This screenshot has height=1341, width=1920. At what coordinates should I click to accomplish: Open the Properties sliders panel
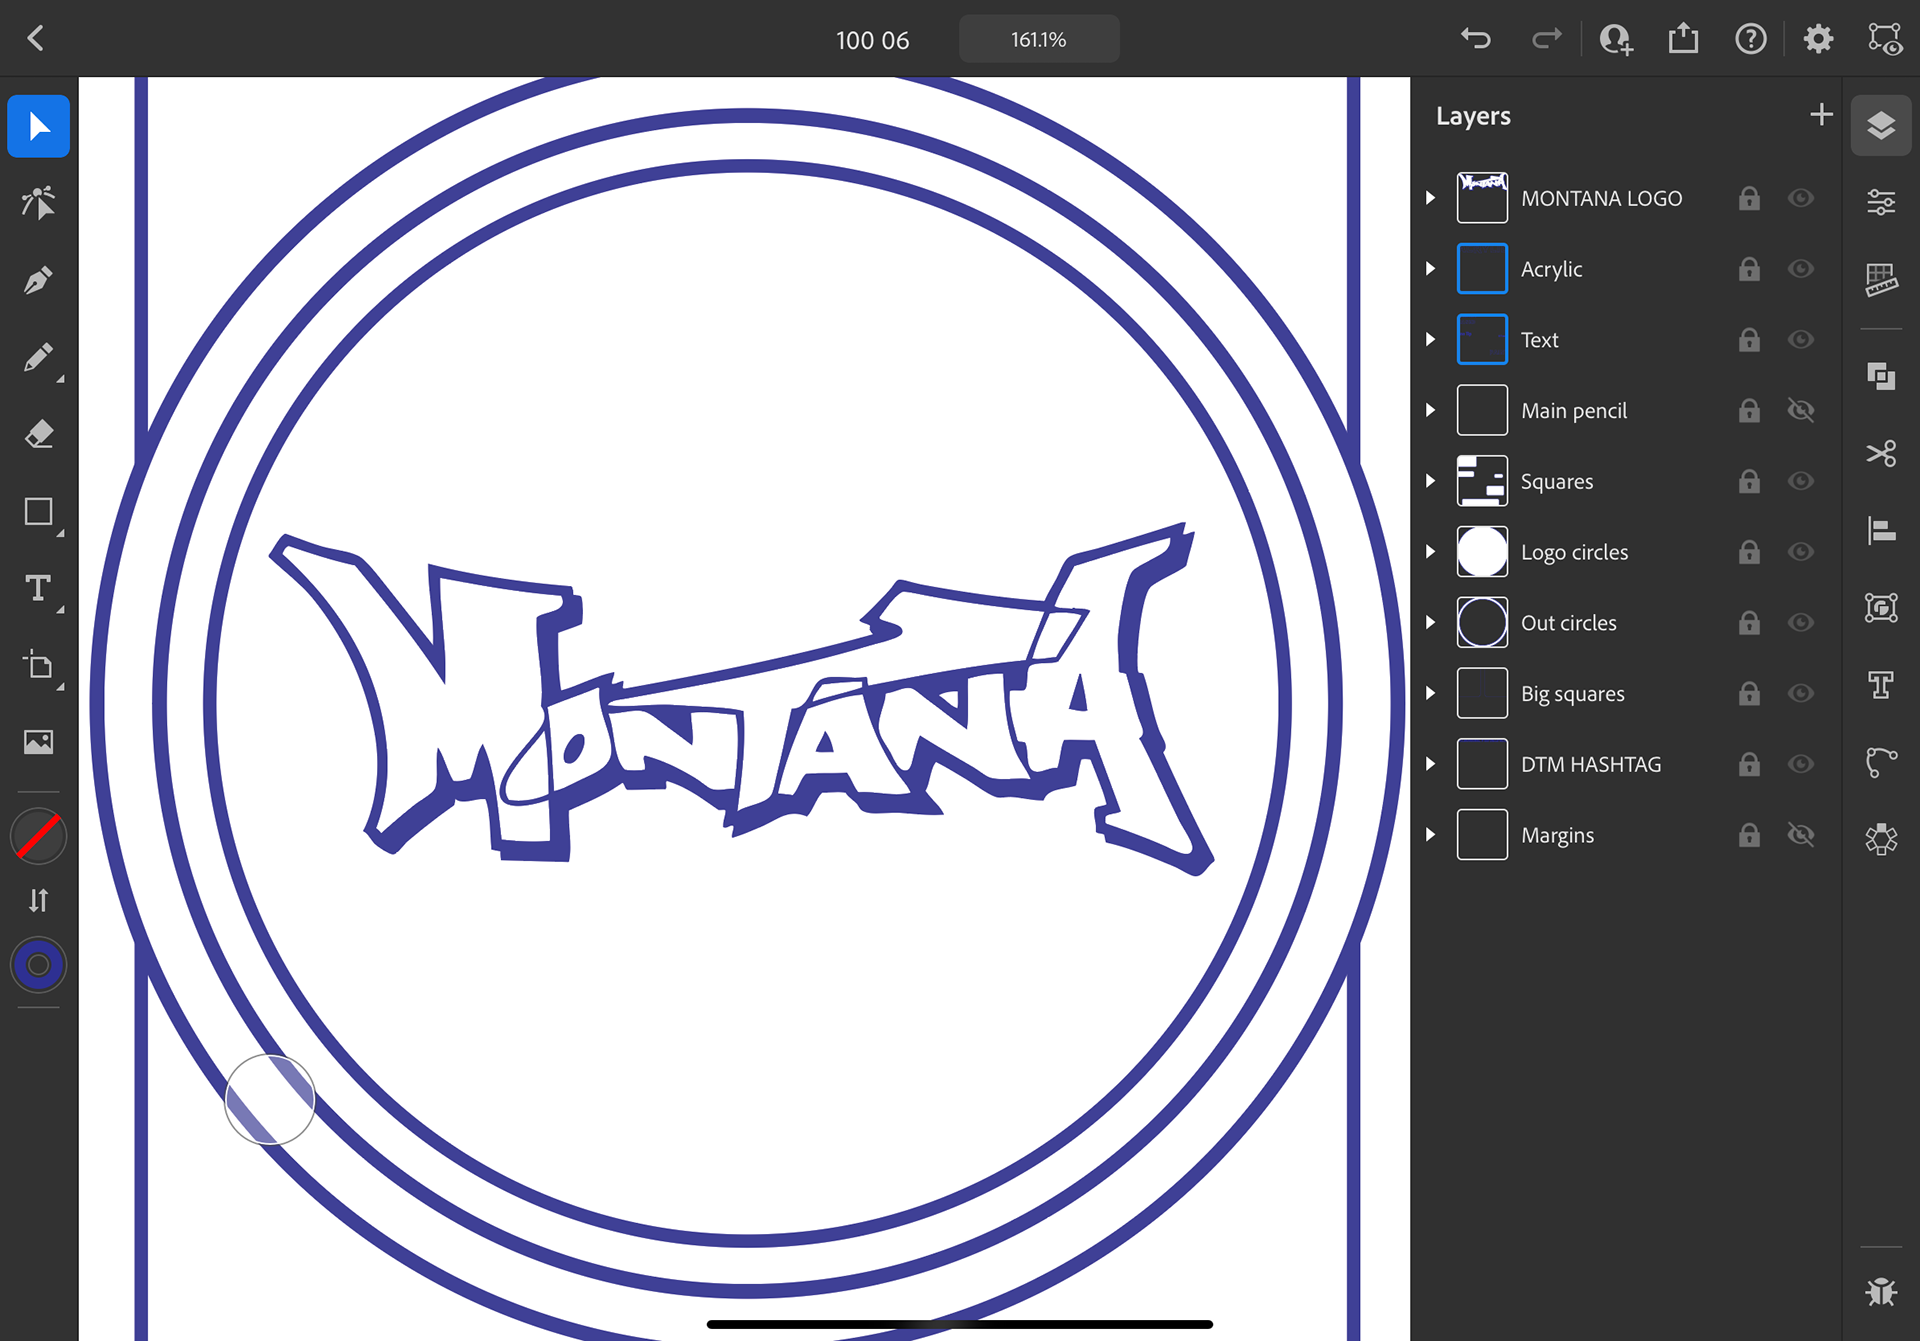coord(1881,203)
